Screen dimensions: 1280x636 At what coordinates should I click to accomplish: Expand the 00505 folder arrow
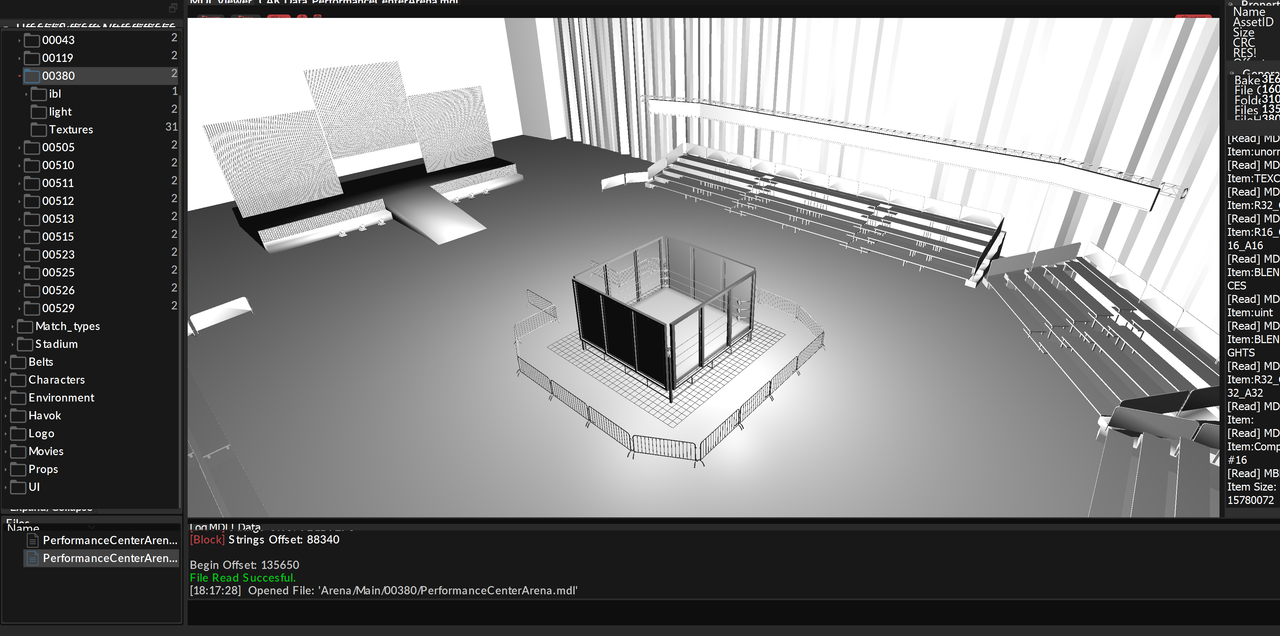pyautogui.click(x=19, y=147)
